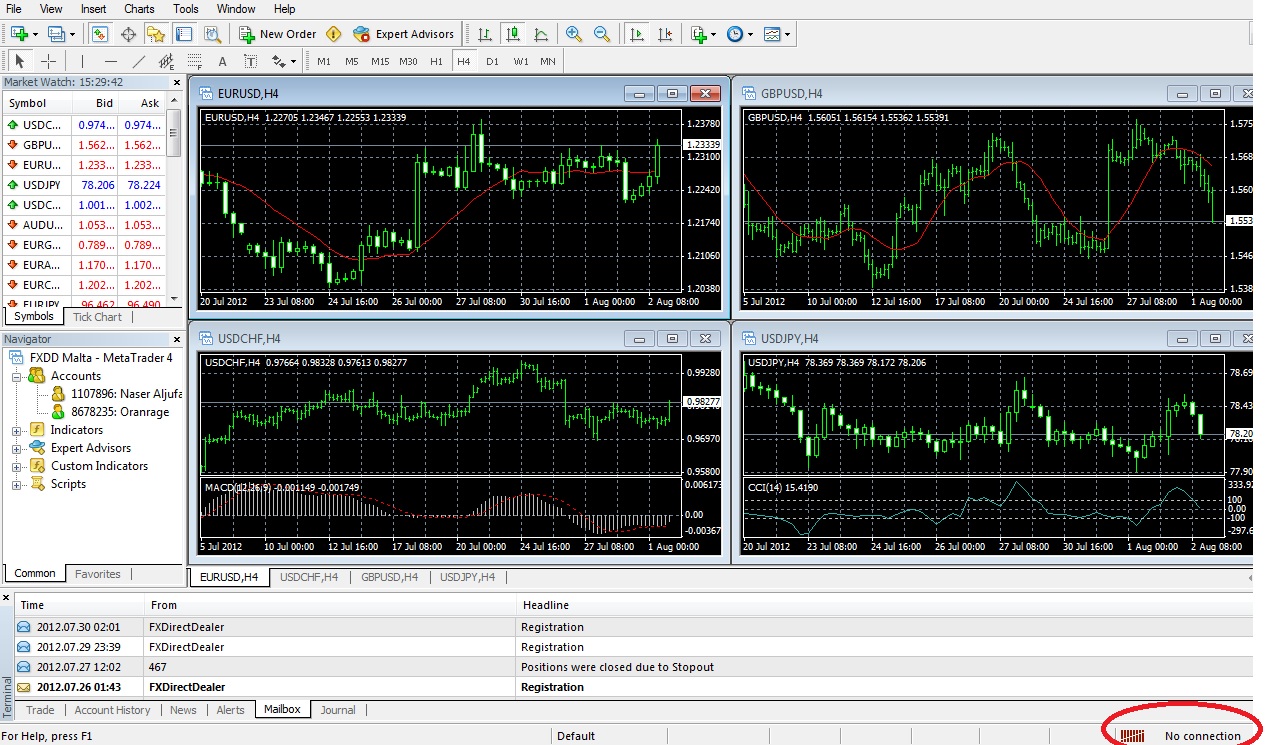Switch timeframe to M5
The width and height of the screenshot is (1278, 745).
coord(352,61)
